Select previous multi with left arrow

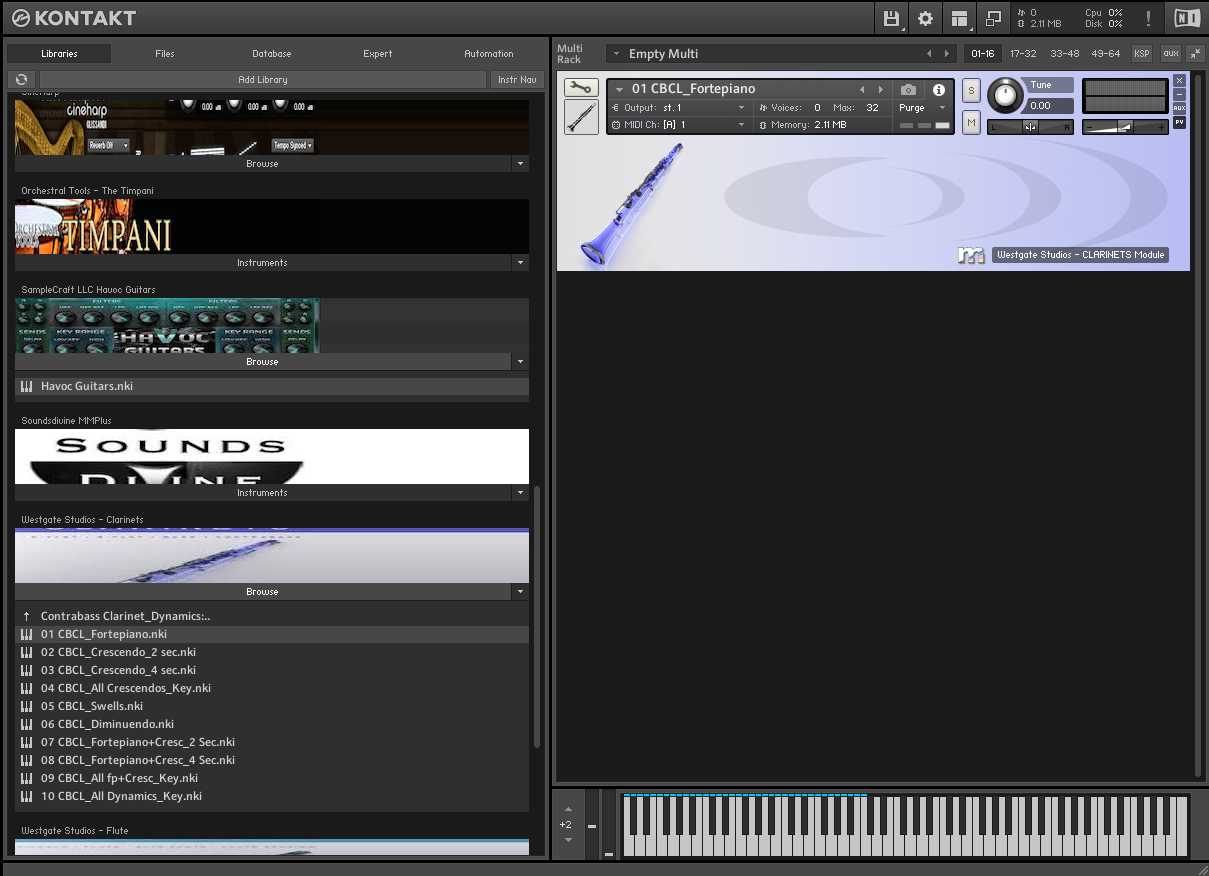pos(929,54)
